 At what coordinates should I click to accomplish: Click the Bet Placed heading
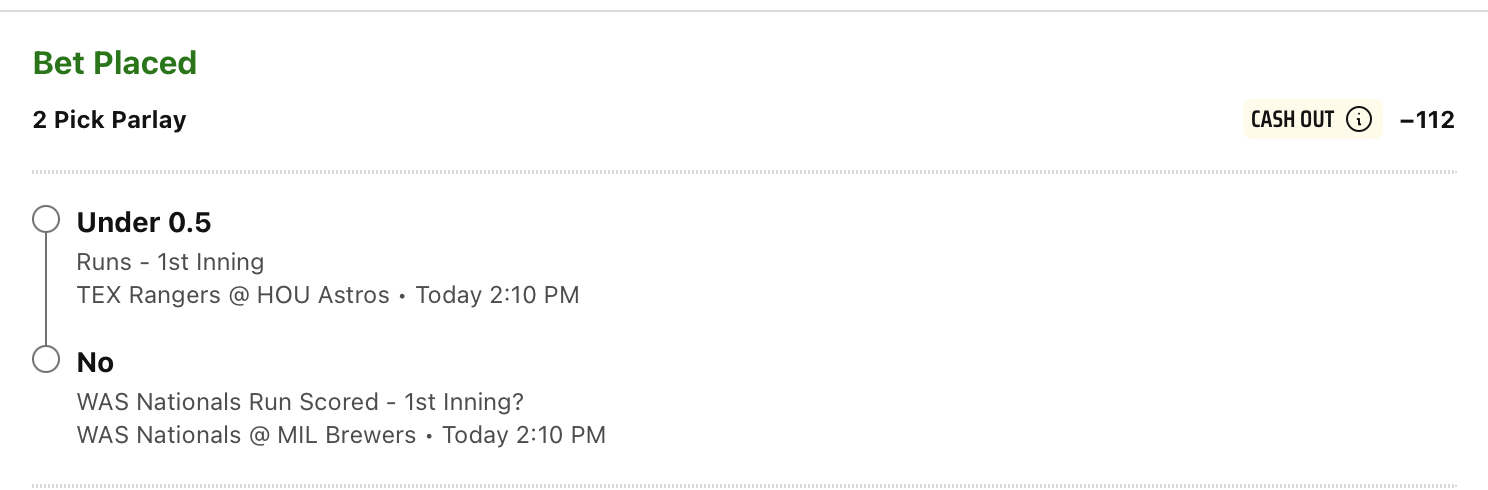click(115, 63)
